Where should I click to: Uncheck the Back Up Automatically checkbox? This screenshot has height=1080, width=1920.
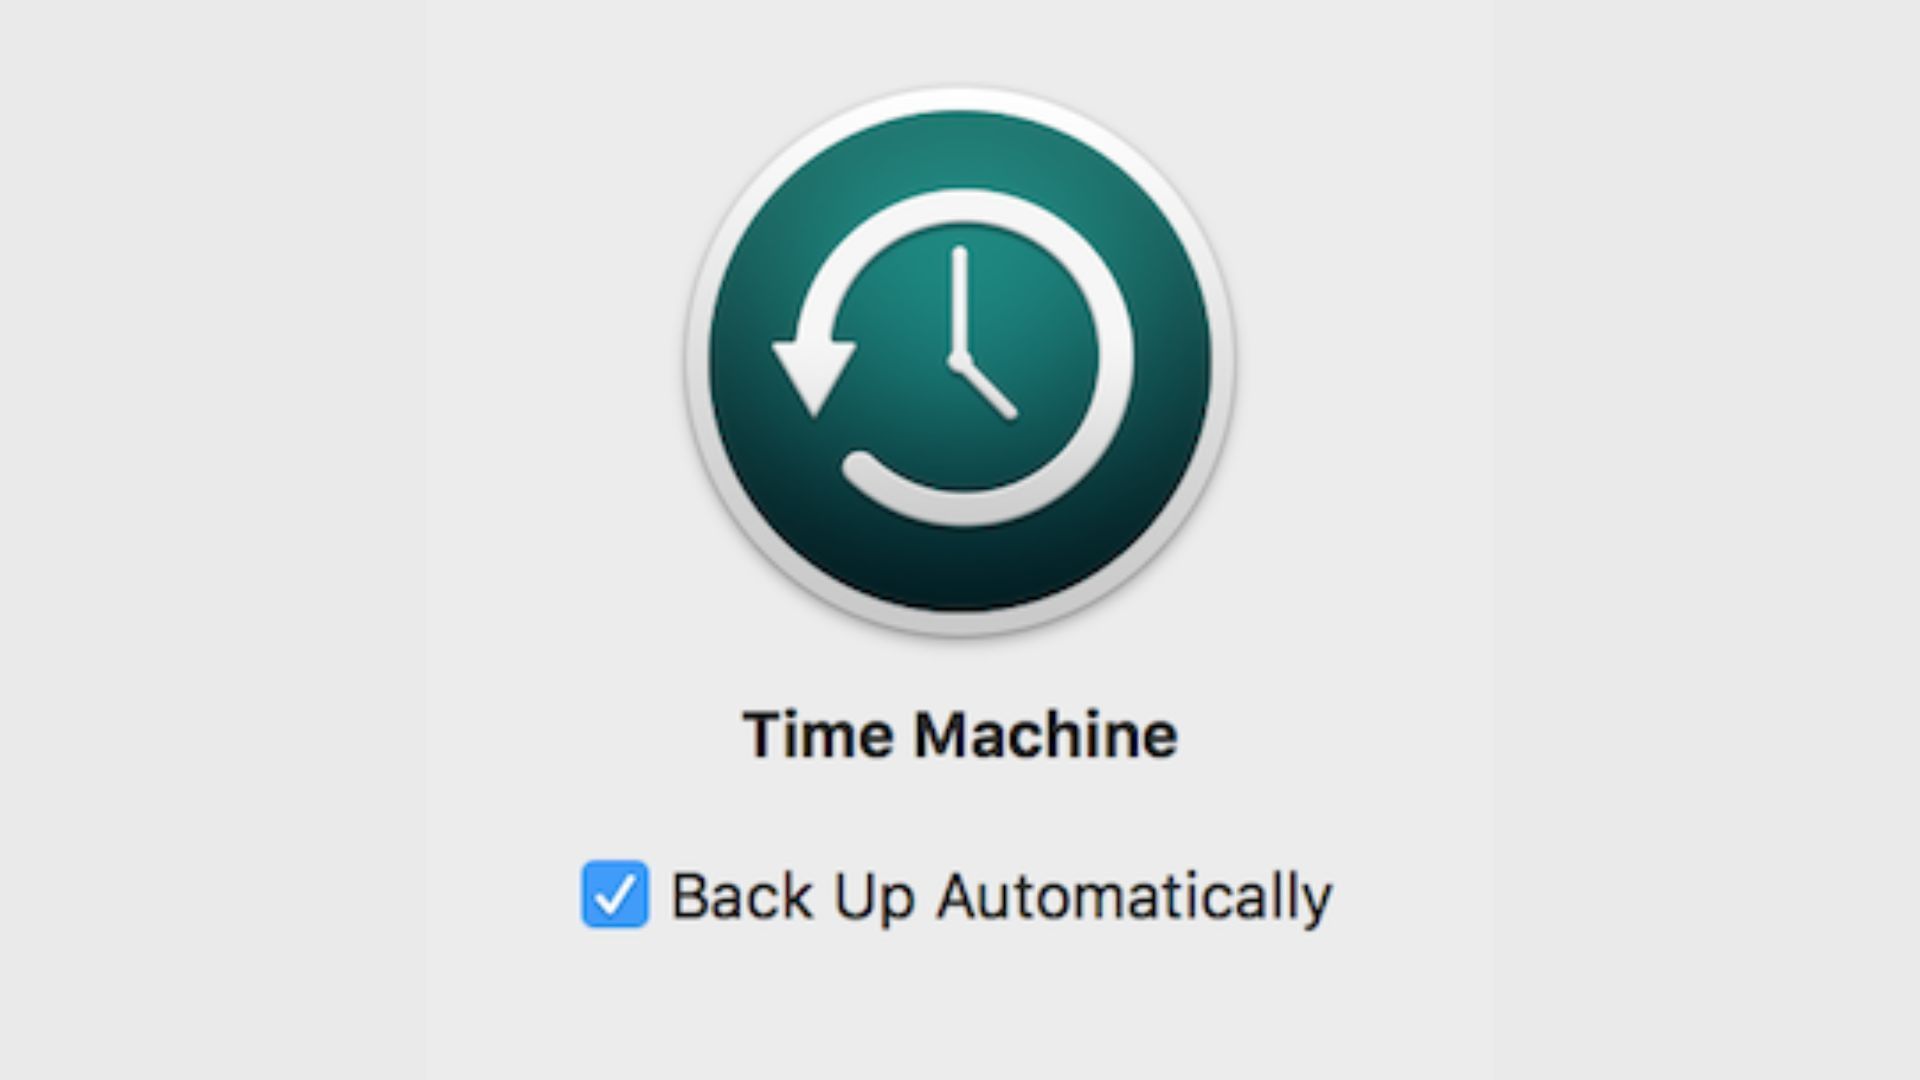point(615,894)
